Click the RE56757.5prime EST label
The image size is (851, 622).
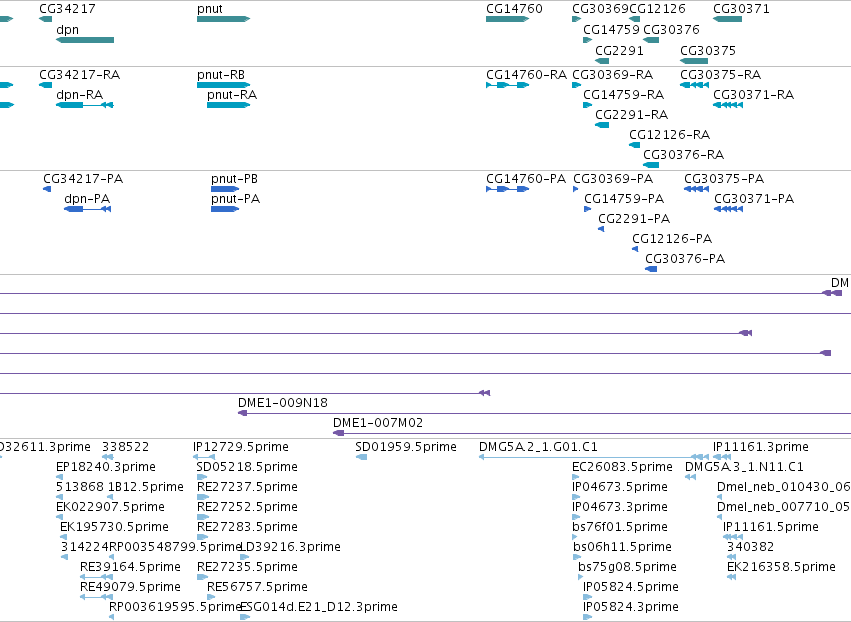(257, 587)
